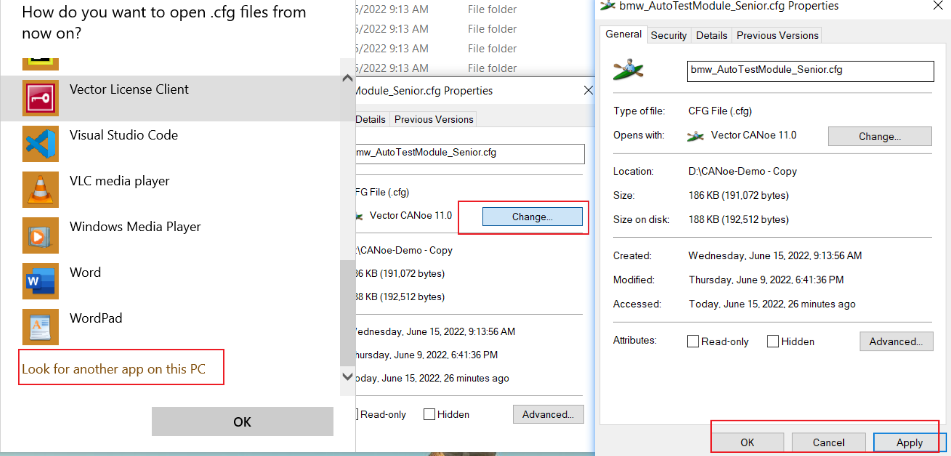
Task: Click Change button in middle Properties window
Action: 532,216
